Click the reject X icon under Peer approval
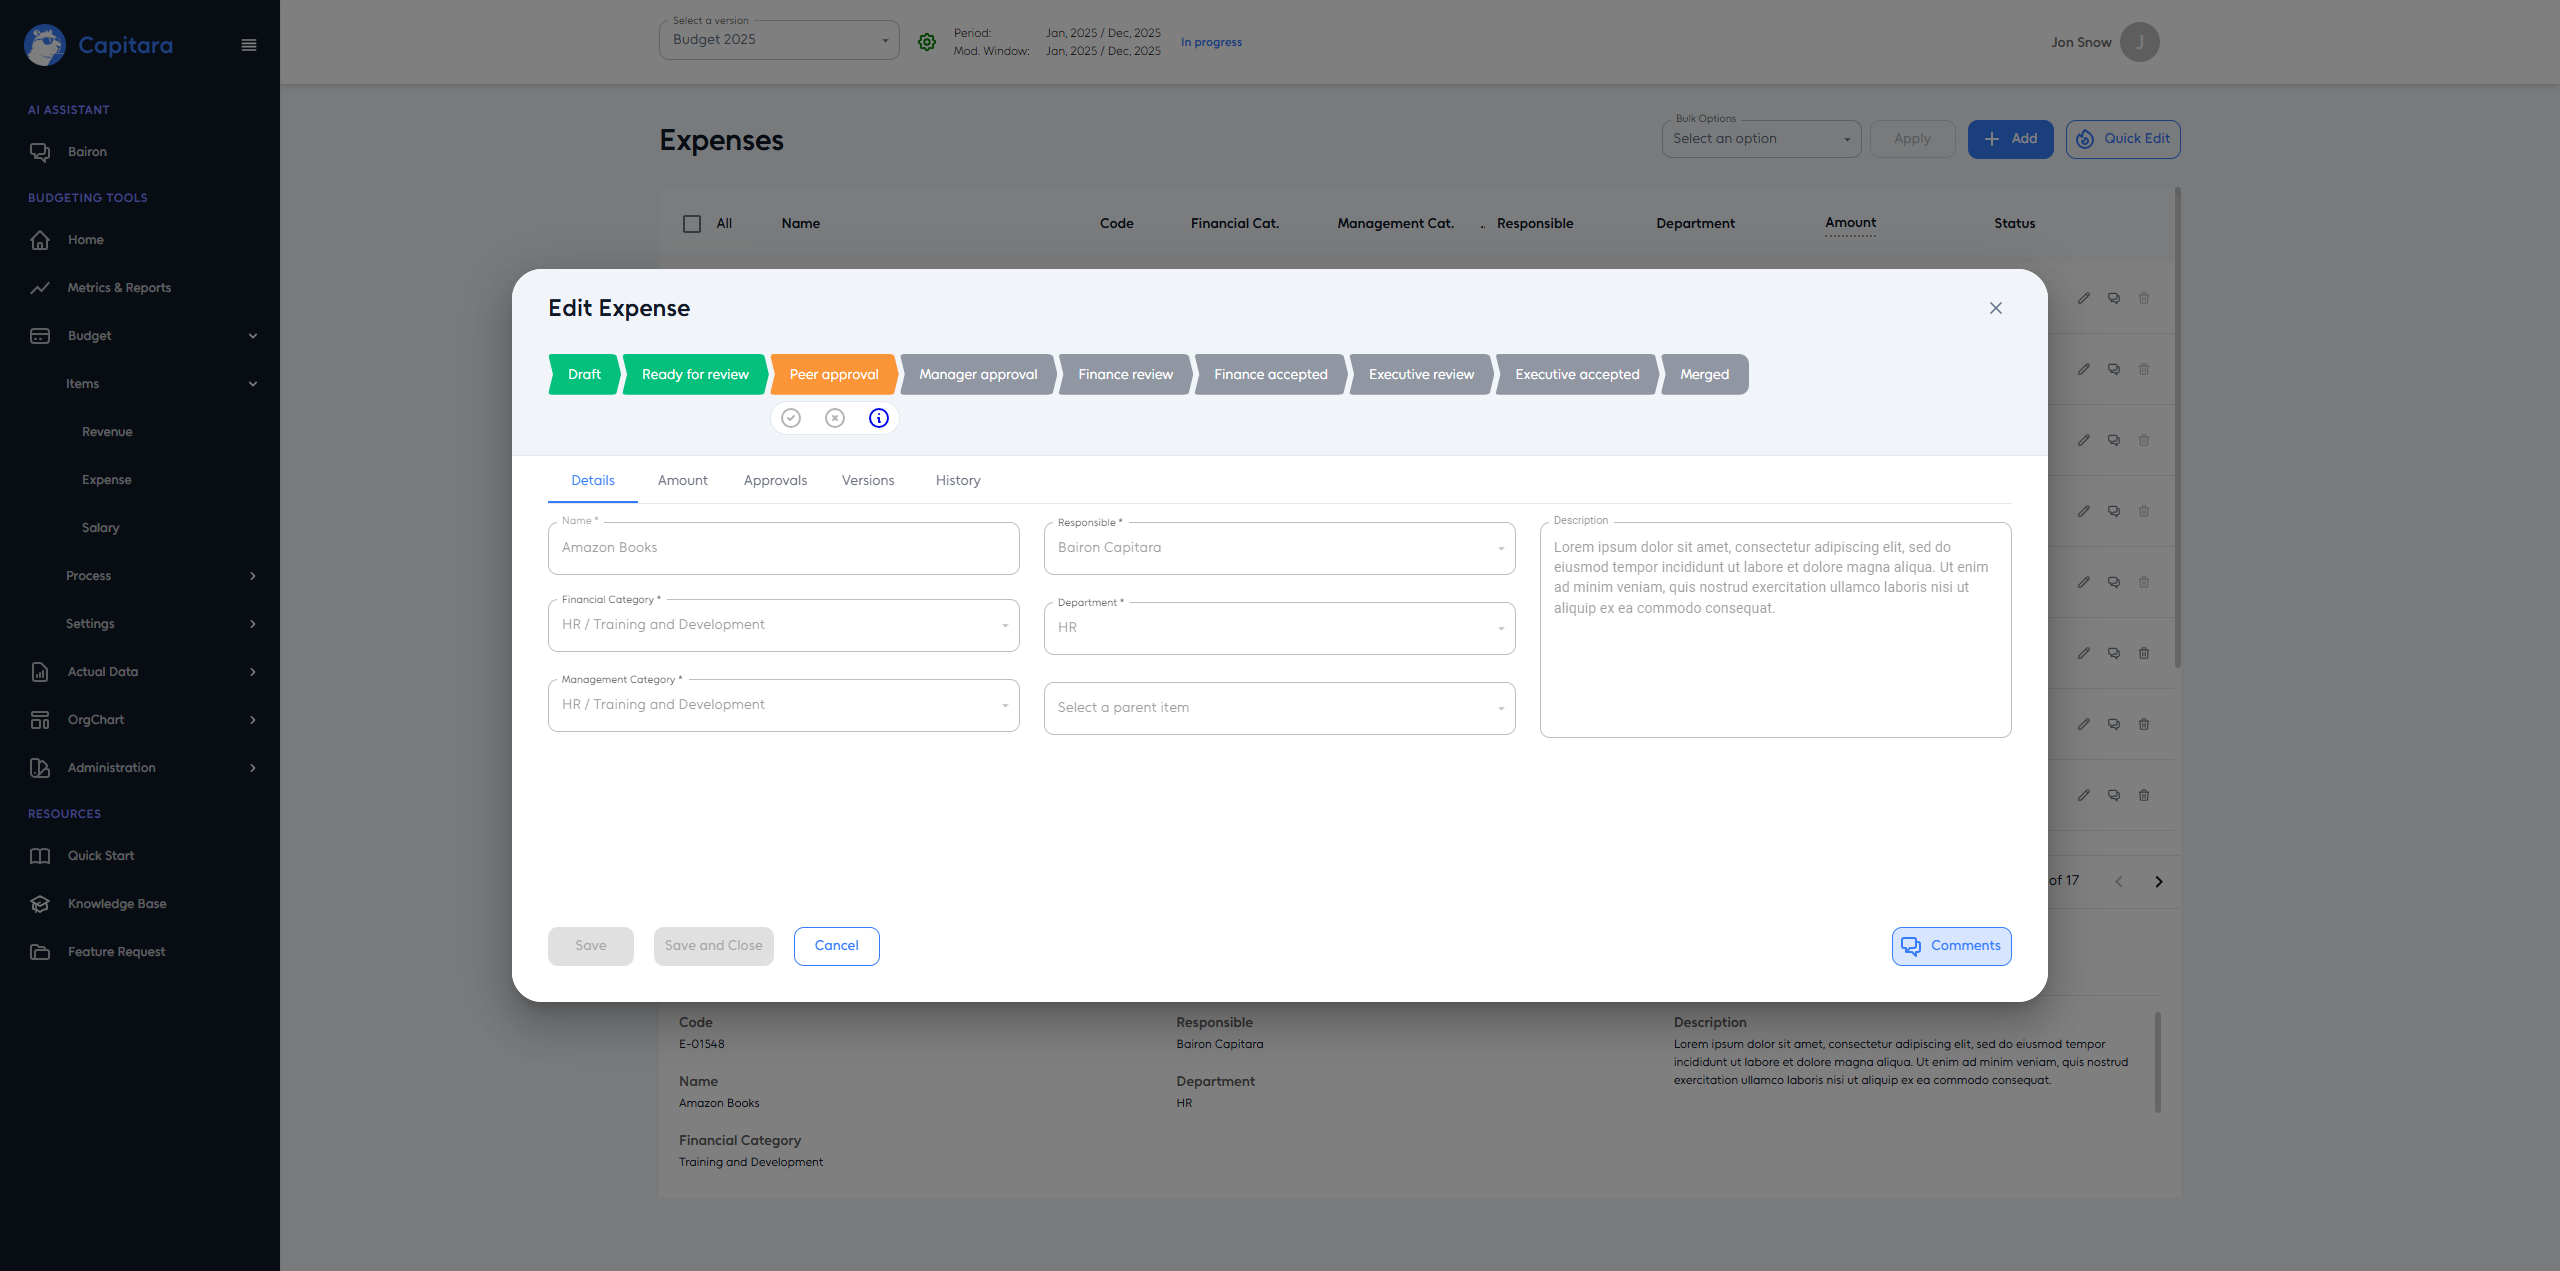This screenshot has width=2560, height=1271. coord(835,418)
